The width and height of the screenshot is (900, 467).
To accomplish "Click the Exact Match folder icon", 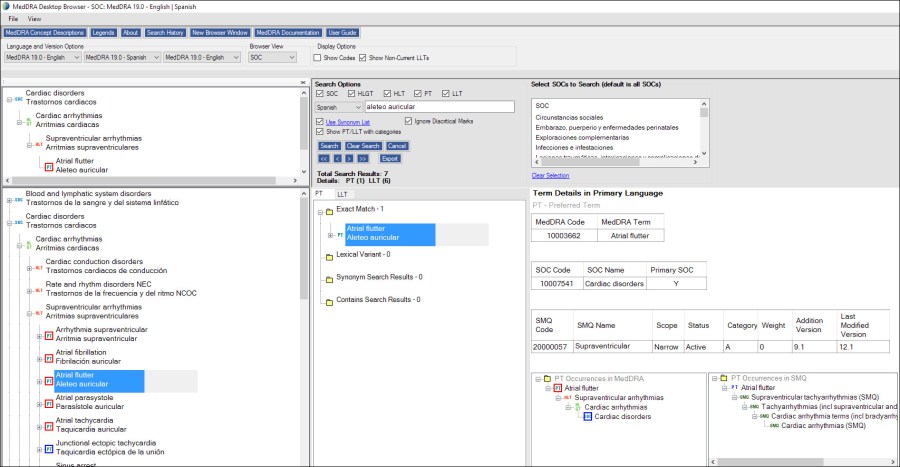I will pos(329,213).
